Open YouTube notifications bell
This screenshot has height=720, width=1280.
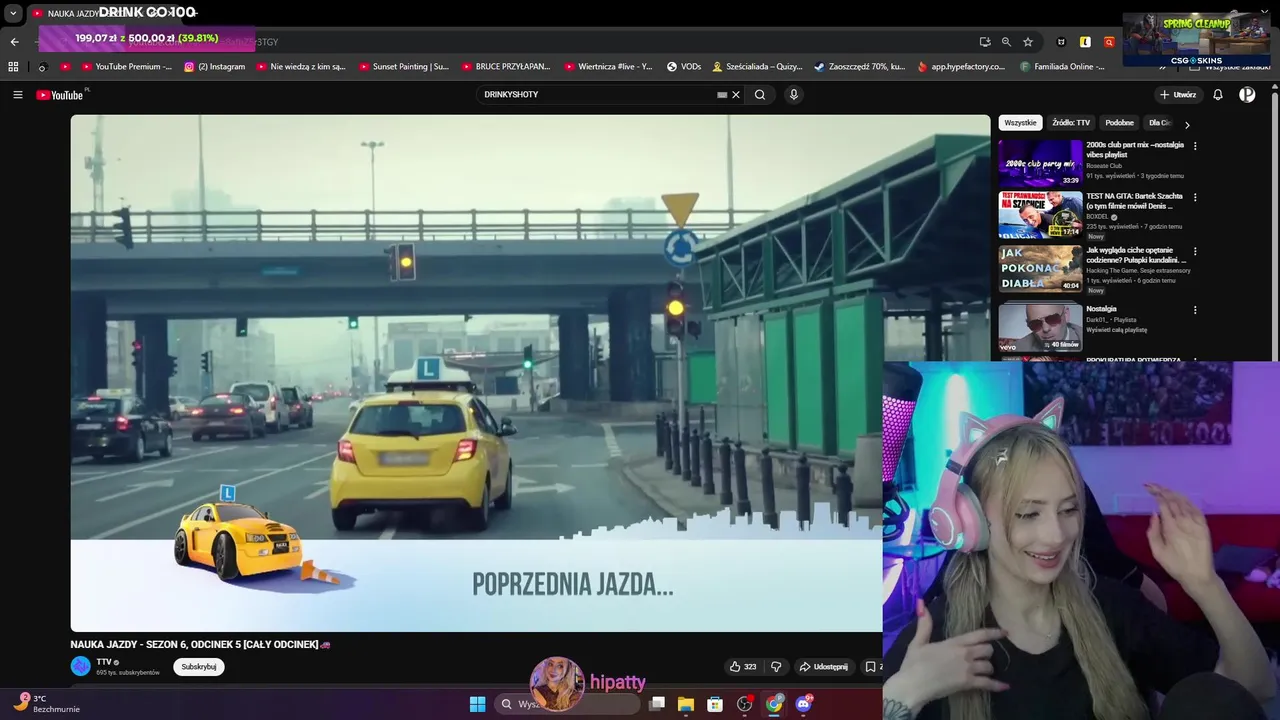[1218, 95]
